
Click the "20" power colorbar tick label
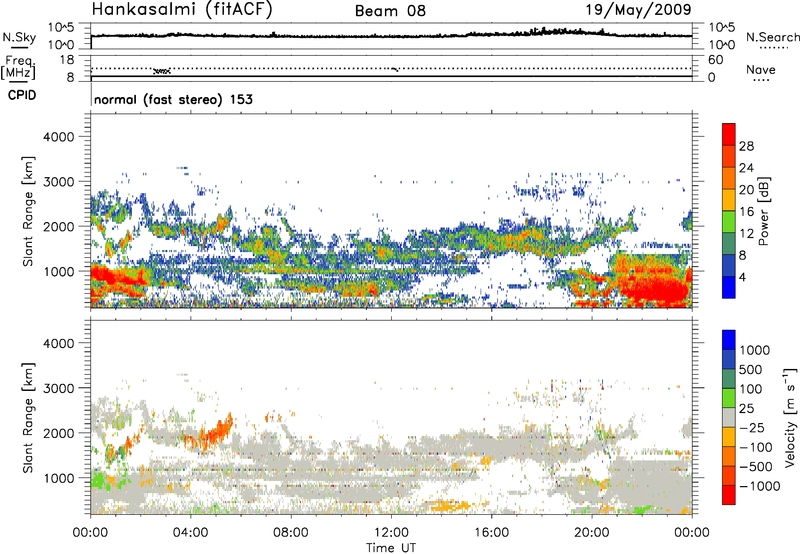click(x=746, y=190)
